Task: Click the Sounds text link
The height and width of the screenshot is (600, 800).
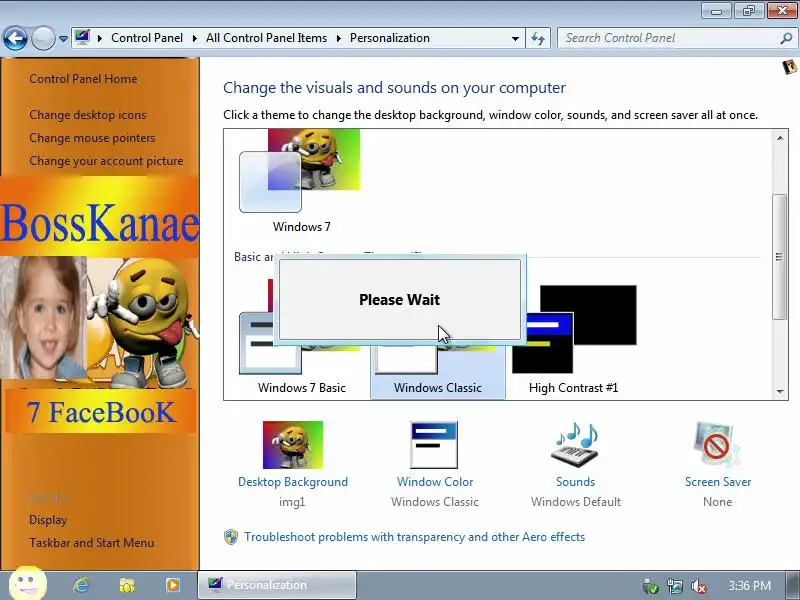Action: (x=576, y=482)
